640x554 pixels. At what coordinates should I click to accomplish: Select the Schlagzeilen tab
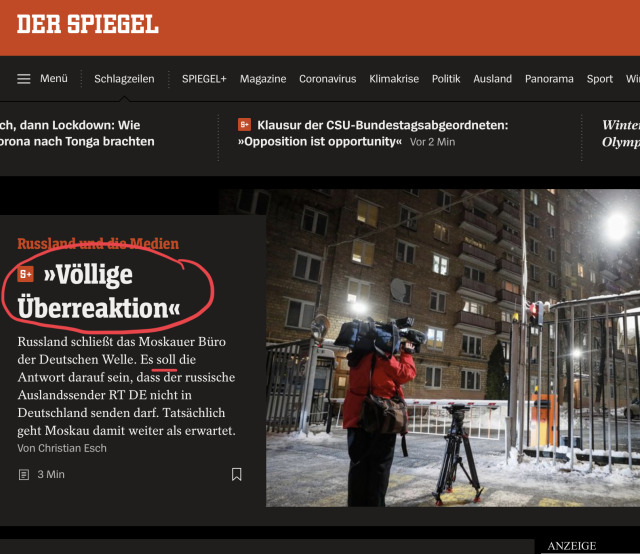coord(124,79)
